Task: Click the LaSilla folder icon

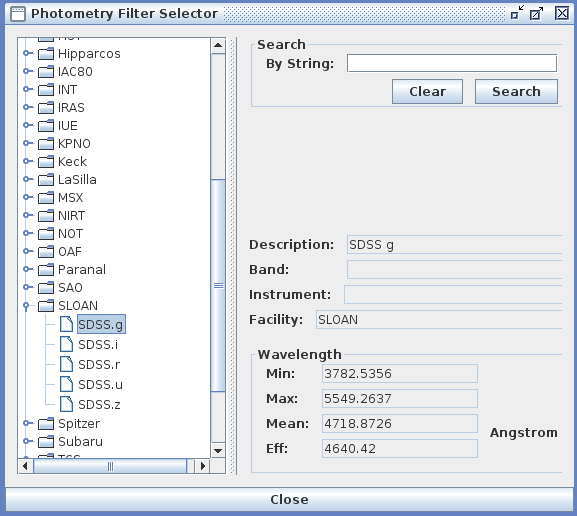Action: tap(46, 180)
